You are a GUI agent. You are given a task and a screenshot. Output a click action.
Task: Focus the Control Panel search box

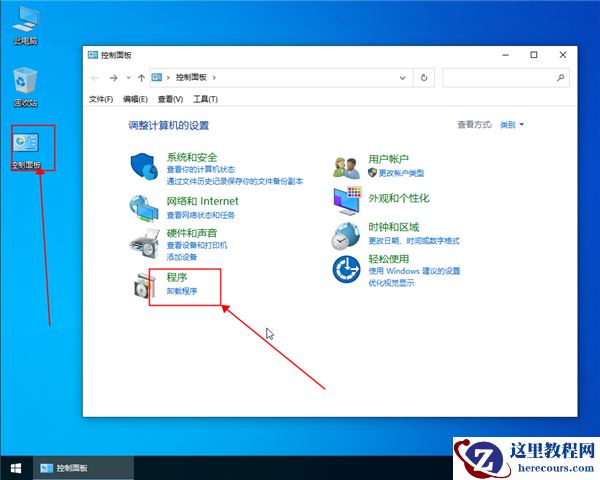[506, 78]
